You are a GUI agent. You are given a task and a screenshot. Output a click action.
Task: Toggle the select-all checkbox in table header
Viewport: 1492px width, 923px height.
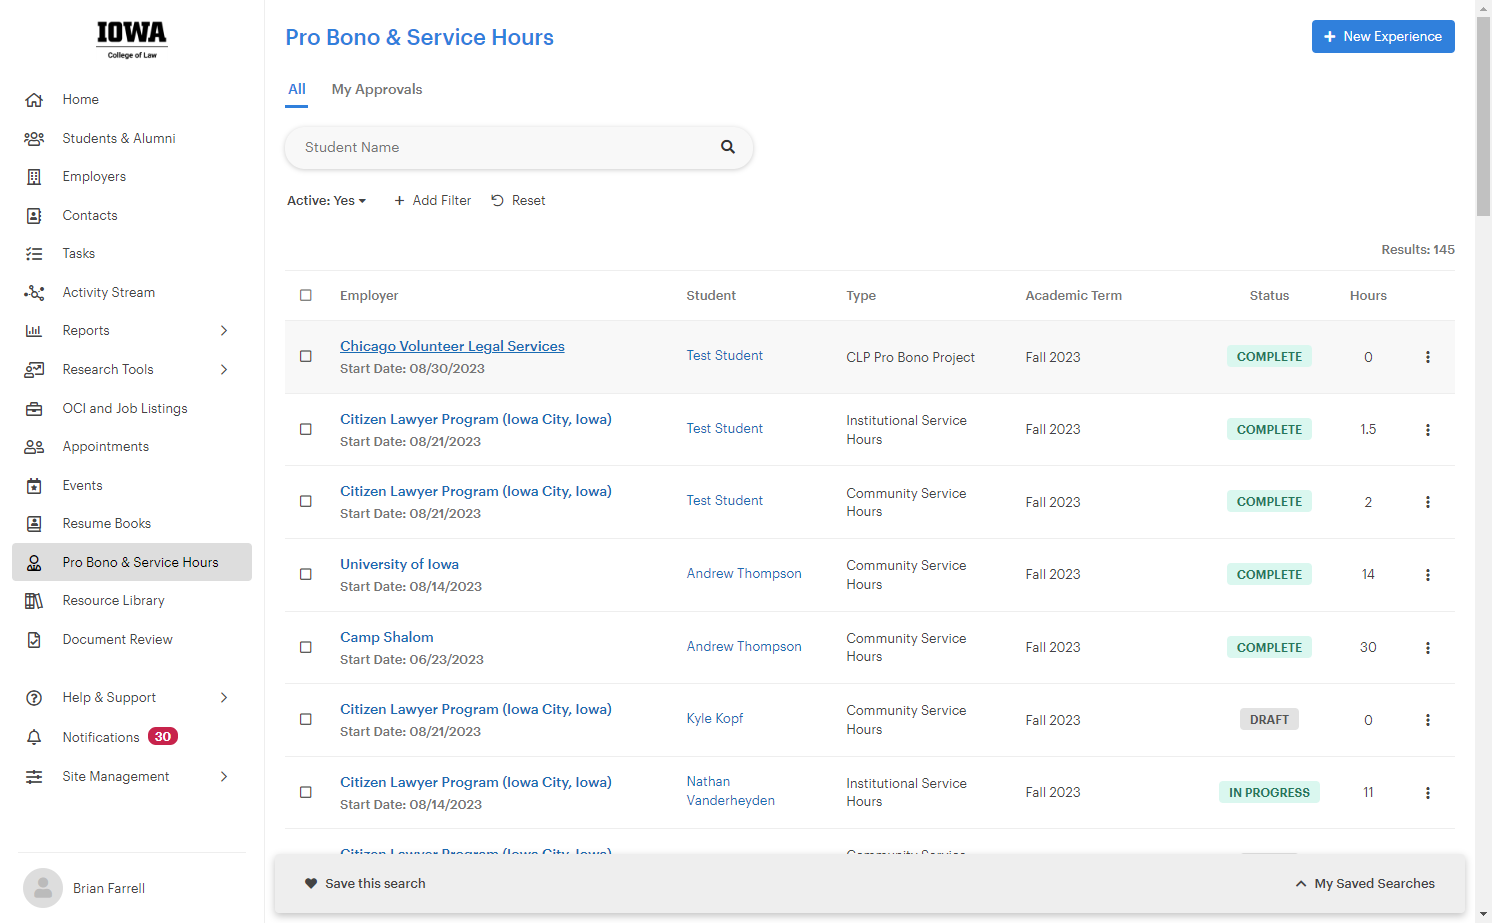coord(306,295)
